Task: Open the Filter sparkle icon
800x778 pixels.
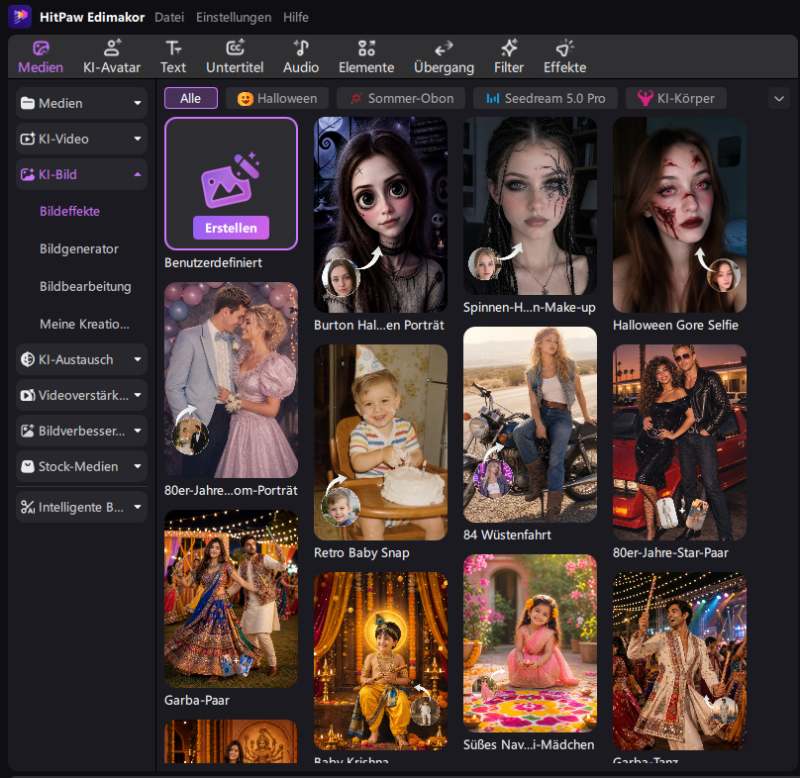Action: [509, 48]
